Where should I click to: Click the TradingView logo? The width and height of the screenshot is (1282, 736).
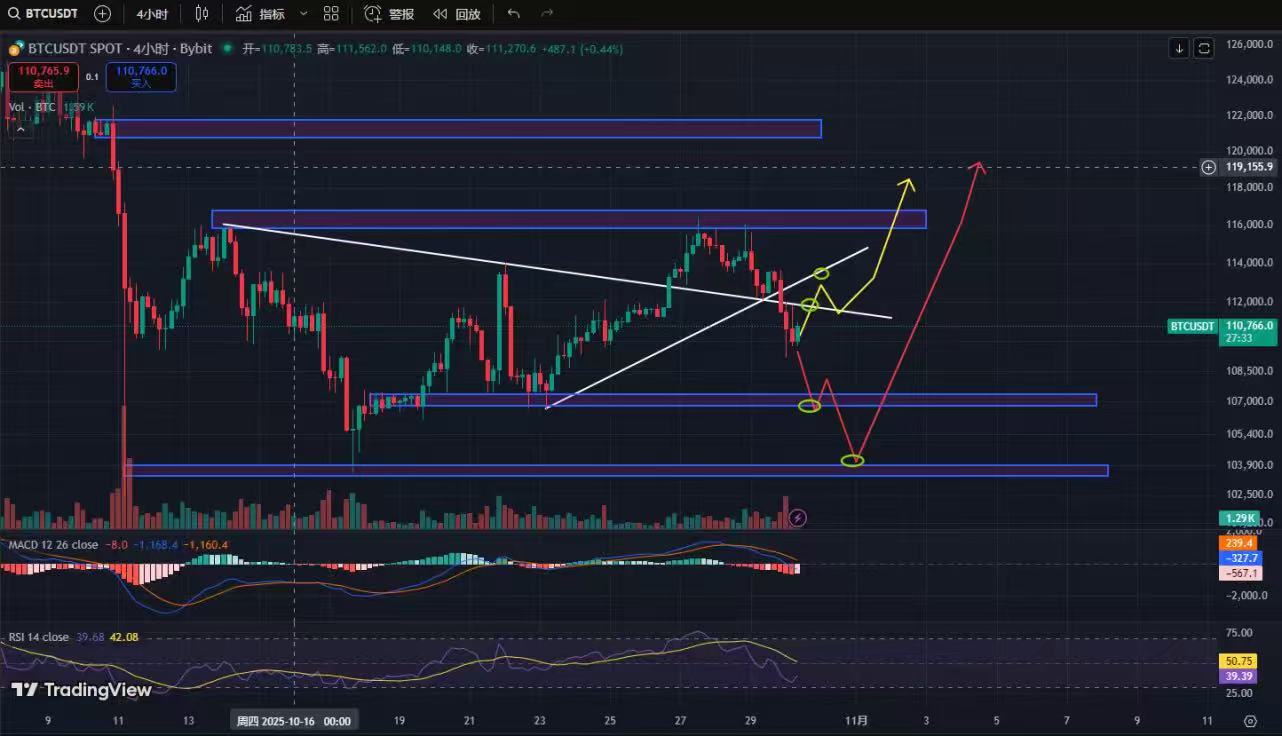pos(82,690)
